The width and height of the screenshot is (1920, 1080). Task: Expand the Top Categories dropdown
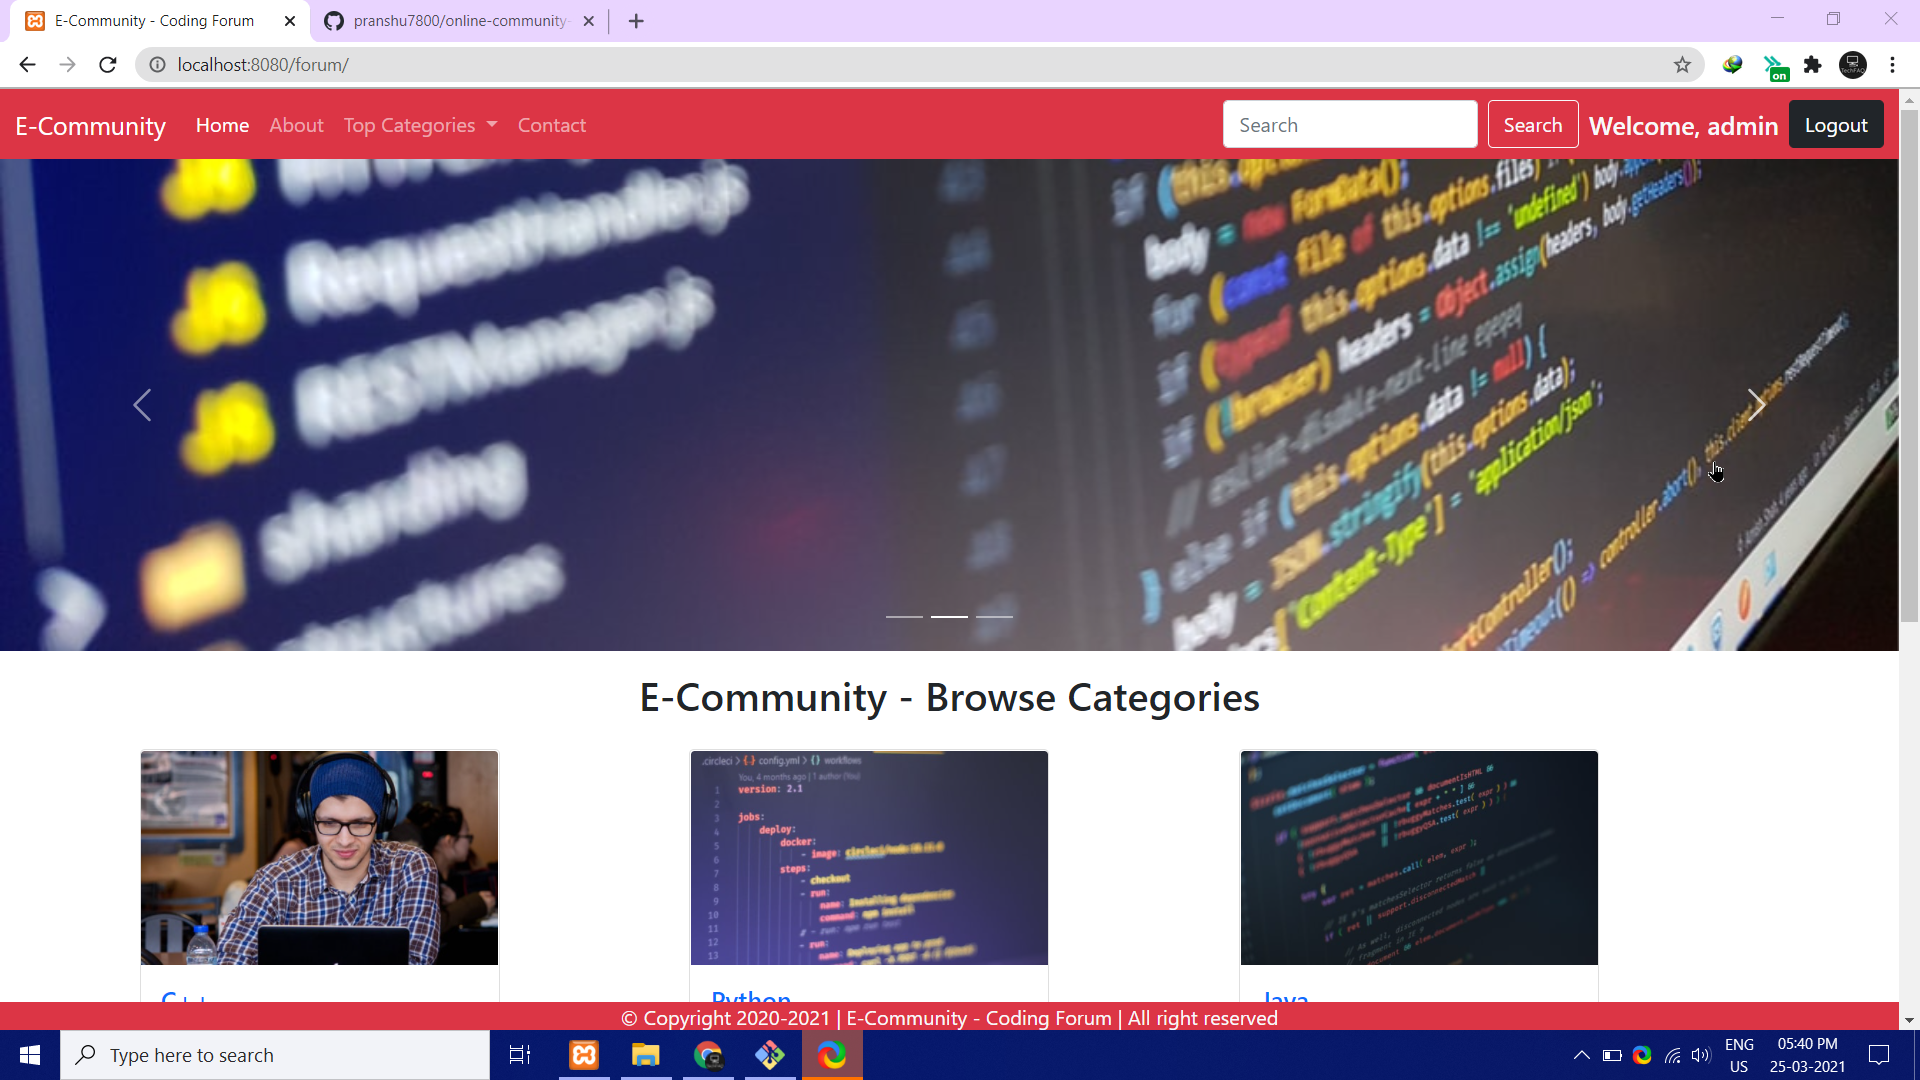(419, 125)
